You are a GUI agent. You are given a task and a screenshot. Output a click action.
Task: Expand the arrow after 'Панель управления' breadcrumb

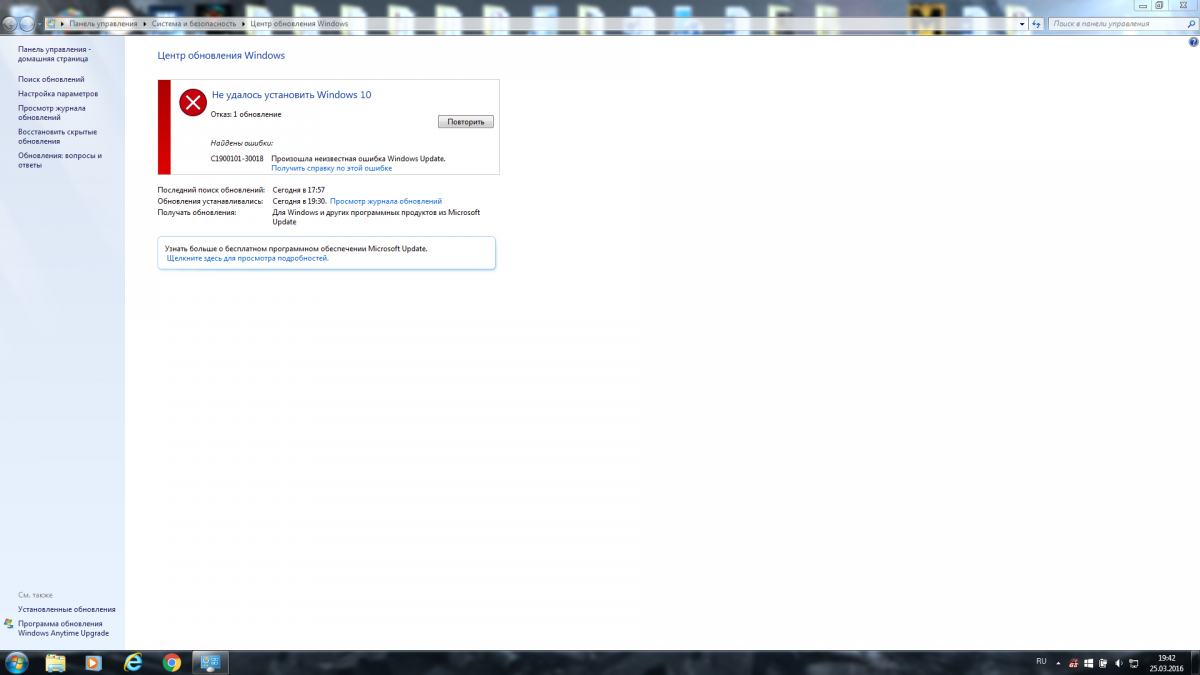pos(145,23)
